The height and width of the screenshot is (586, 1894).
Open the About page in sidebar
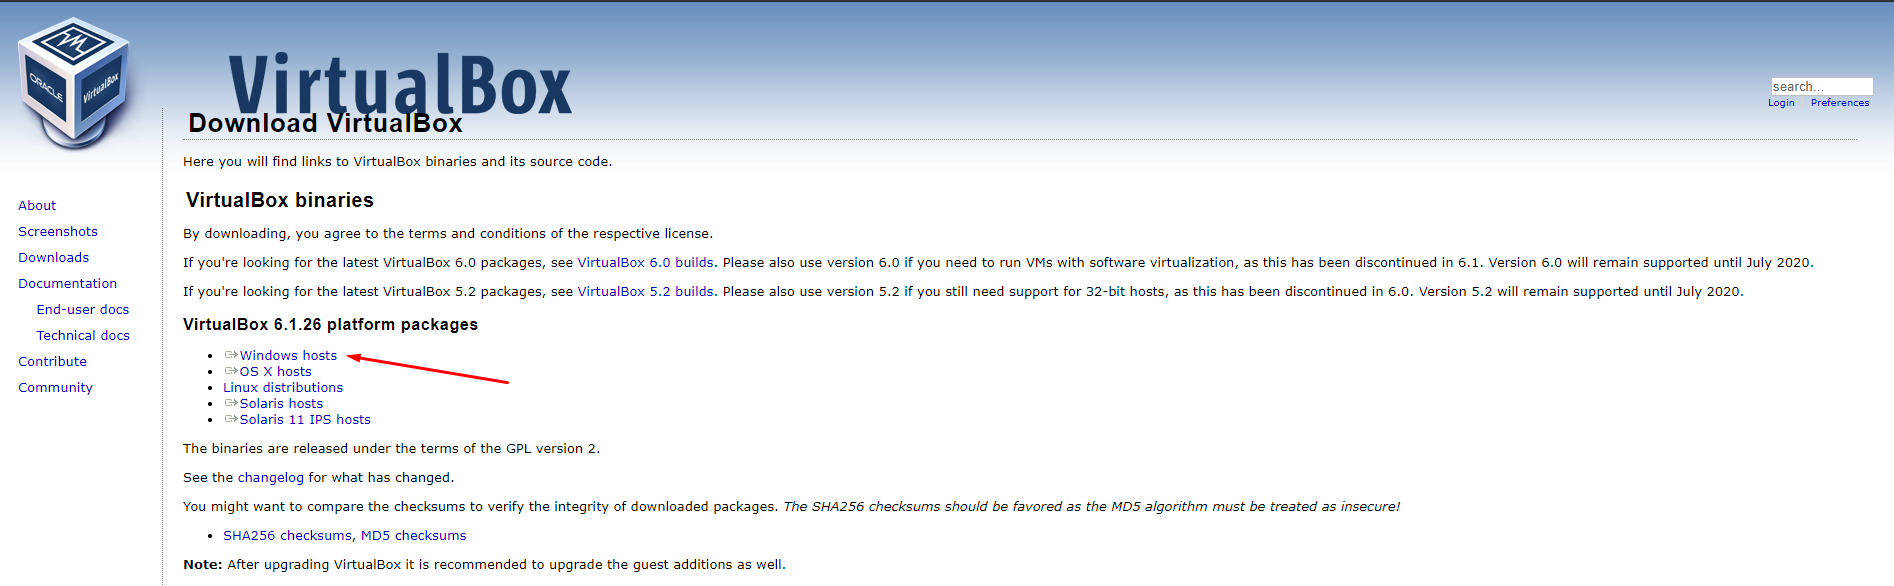click(x=37, y=205)
